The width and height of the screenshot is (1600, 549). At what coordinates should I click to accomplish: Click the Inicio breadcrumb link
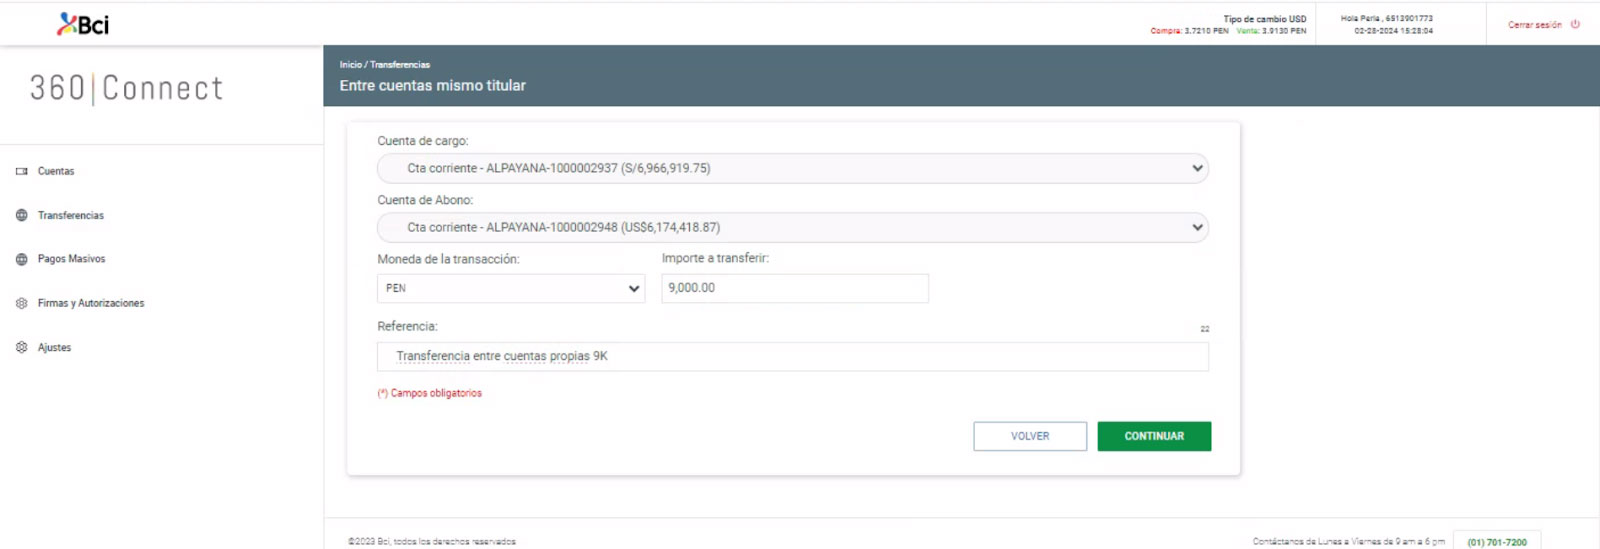coord(350,65)
